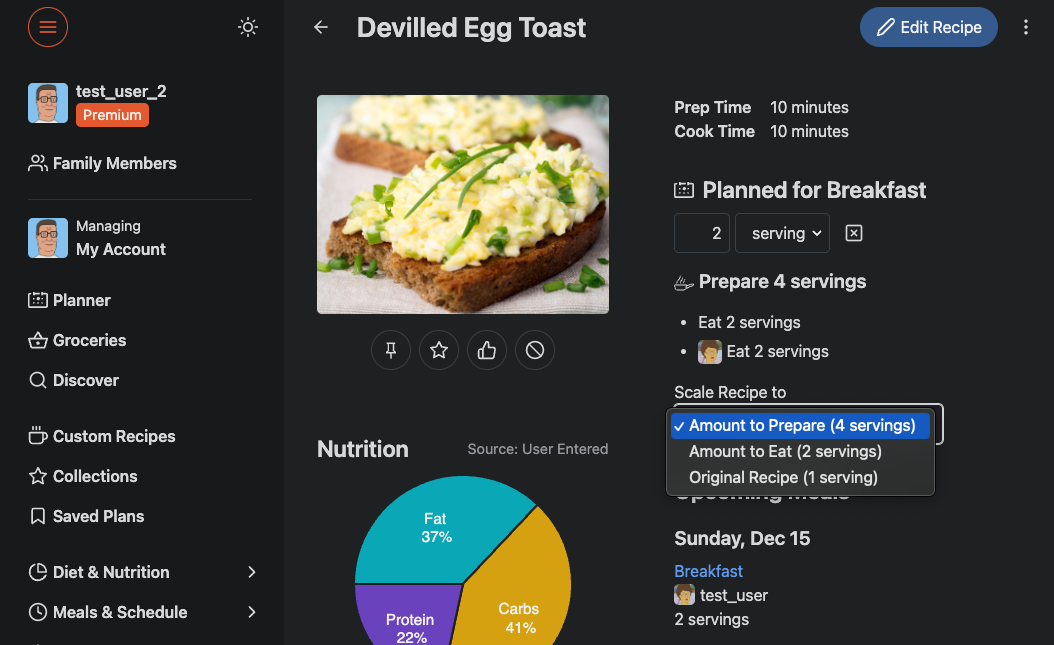Image resolution: width=1054 pixels, height=645 pixels.
Task: Toggle light mode with sun icon
Action: coord(248,27)
